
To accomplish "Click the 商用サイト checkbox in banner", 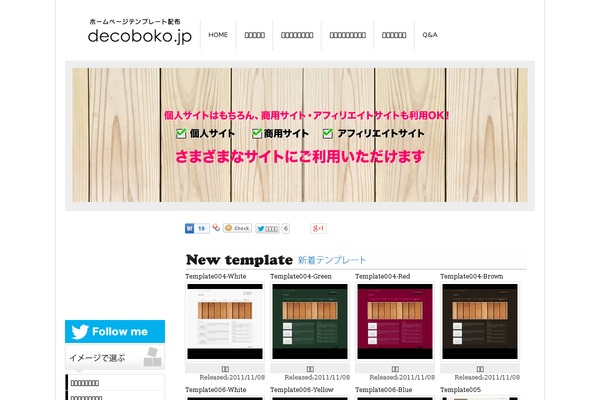I will pos(257,134).
